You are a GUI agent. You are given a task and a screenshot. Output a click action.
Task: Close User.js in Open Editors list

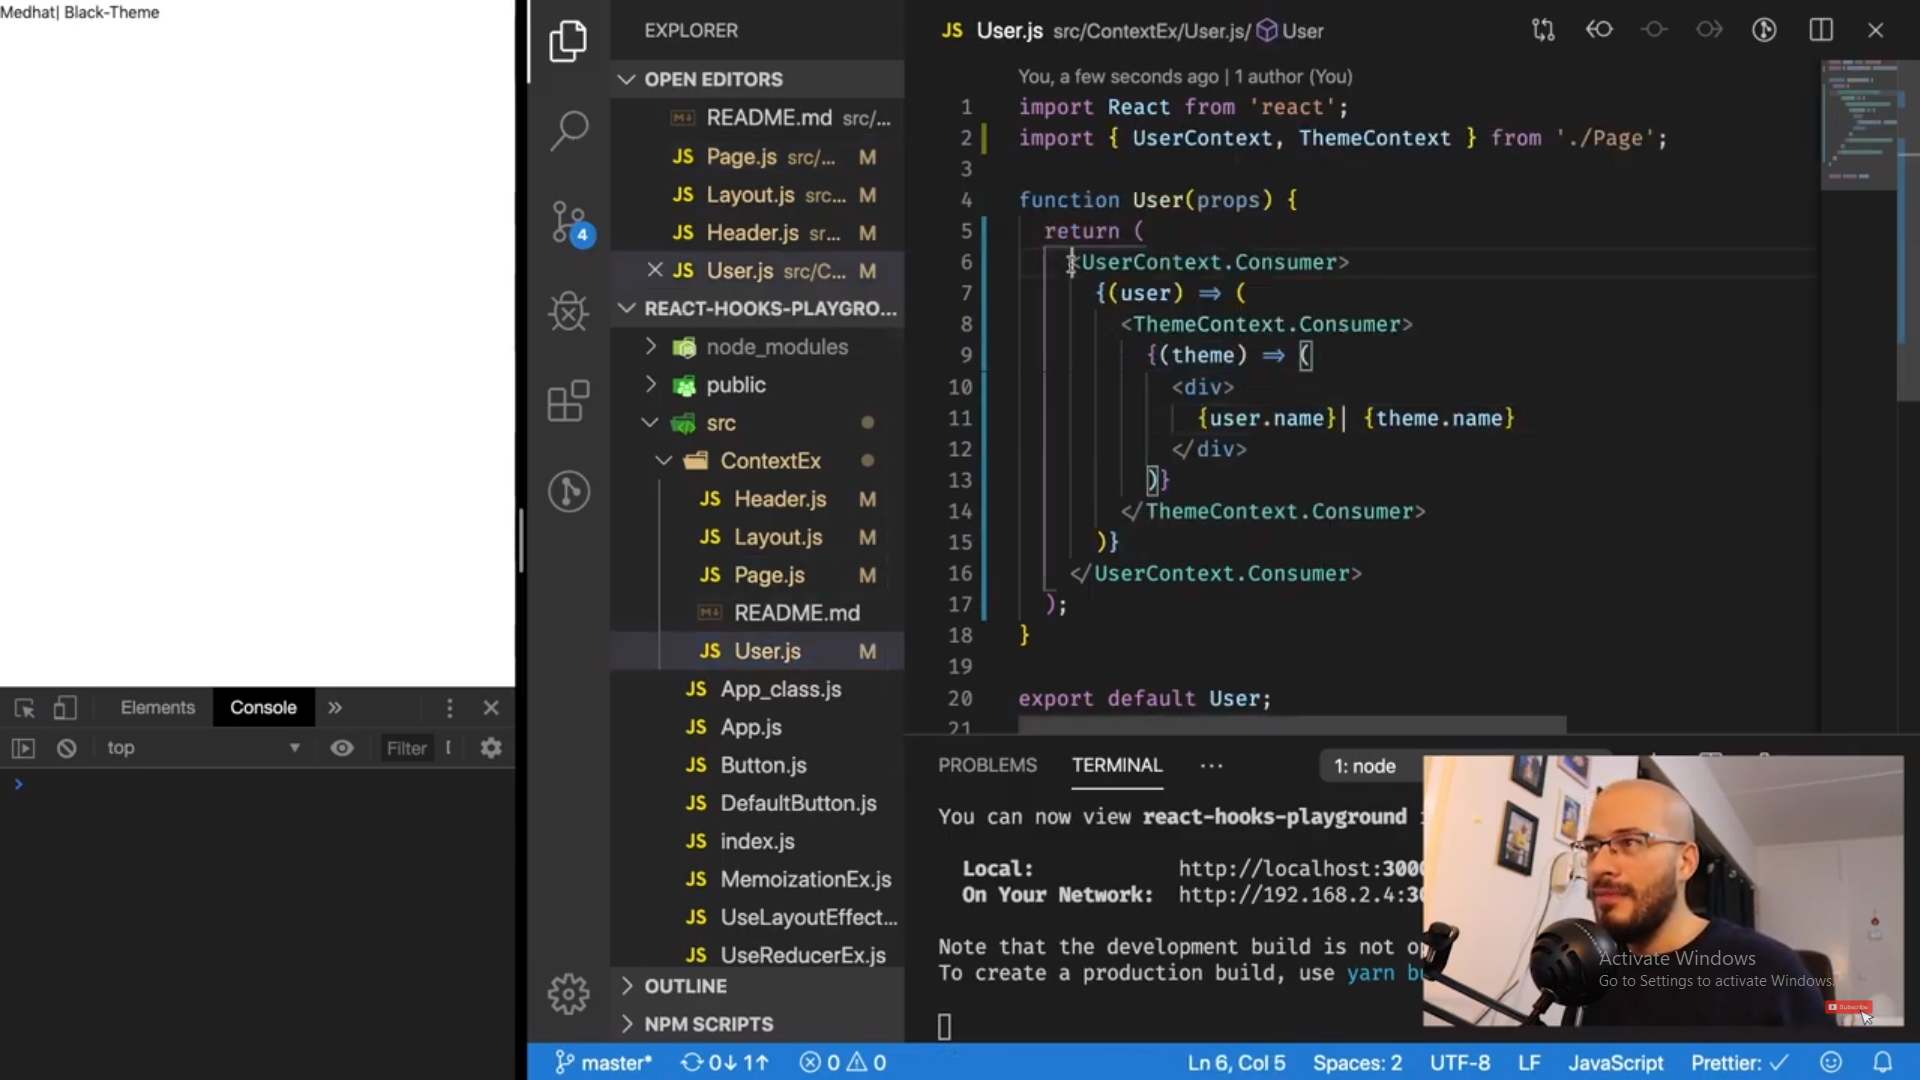pyautogui.click(x=655, y=270)
